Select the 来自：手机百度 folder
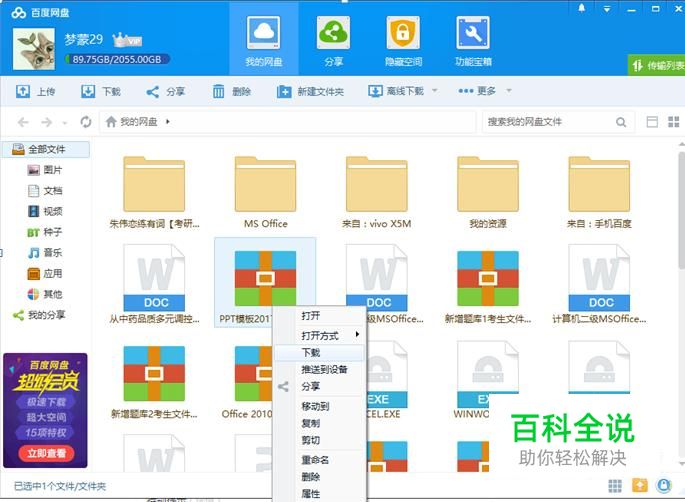This screenshot has width=685, height=502. (x=599, y=192)
